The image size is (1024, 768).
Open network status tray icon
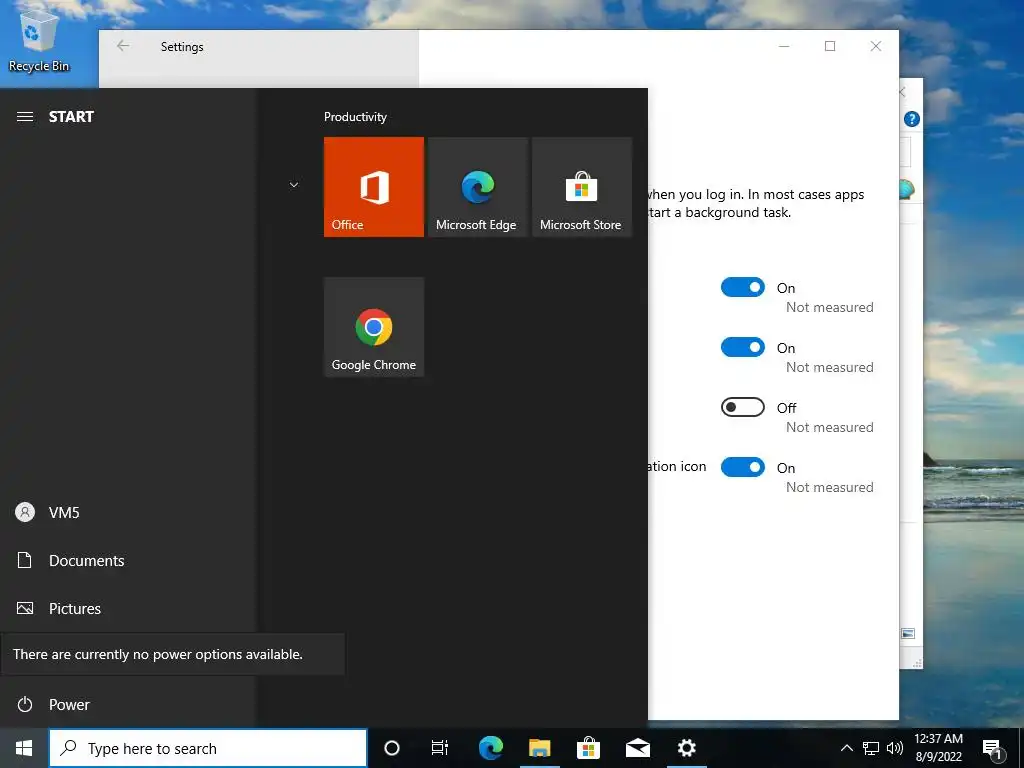pos(871,748)
